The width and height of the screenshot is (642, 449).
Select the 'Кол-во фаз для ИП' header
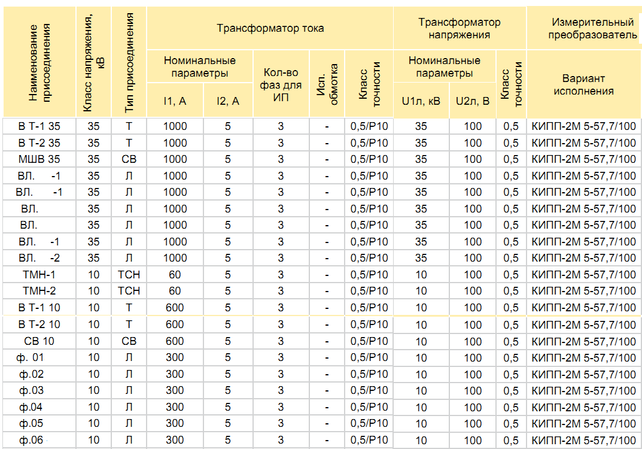(x=281, y=84)
